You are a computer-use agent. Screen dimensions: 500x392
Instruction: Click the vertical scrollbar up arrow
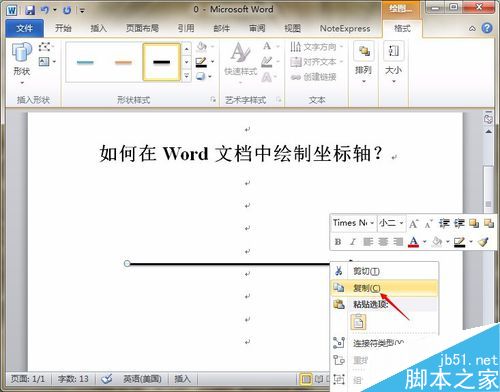coord(488,132)
